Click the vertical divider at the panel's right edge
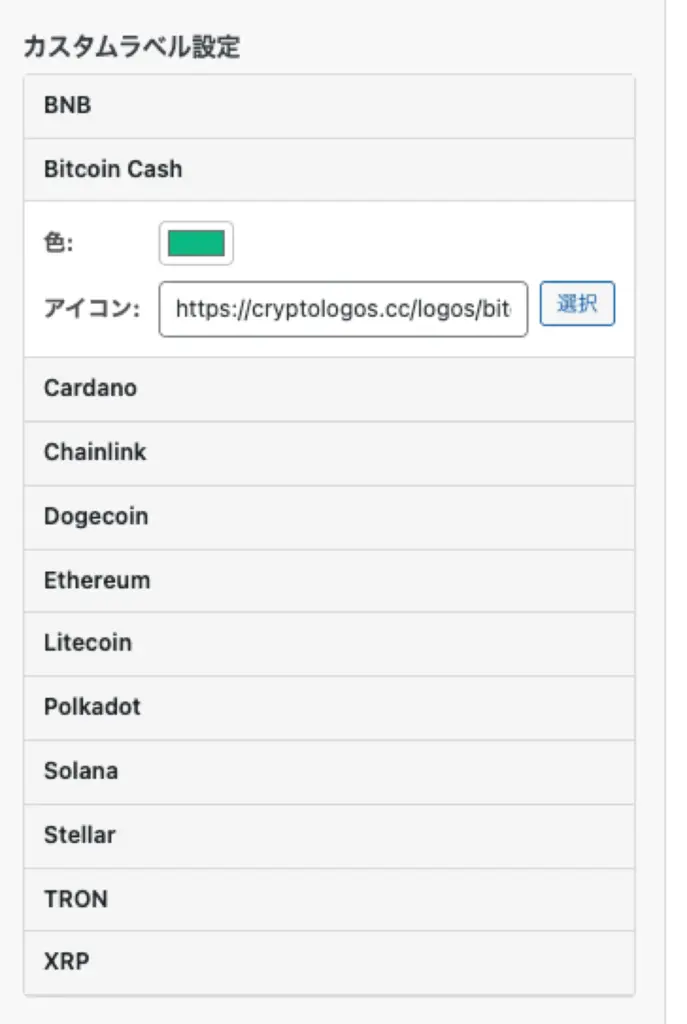The width and height of the screenshot is (687, 1024). (x=665, y=500)
